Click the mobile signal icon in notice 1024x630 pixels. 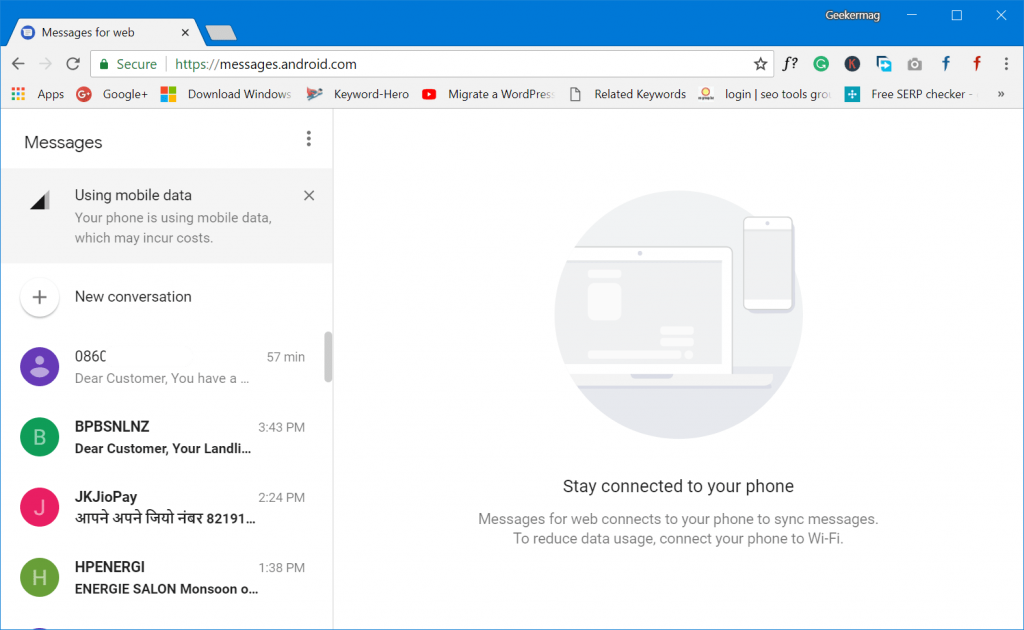(x=40, y=200)
